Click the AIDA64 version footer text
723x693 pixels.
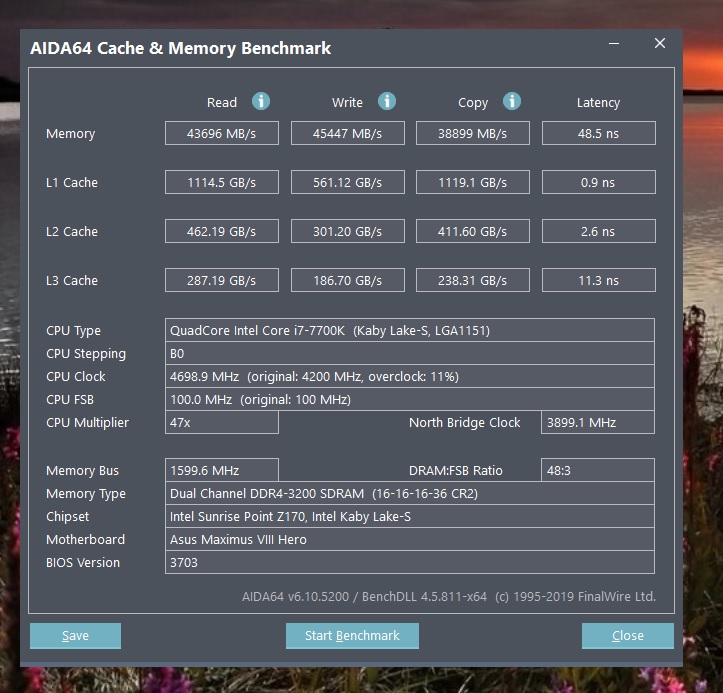coord(449,597)
